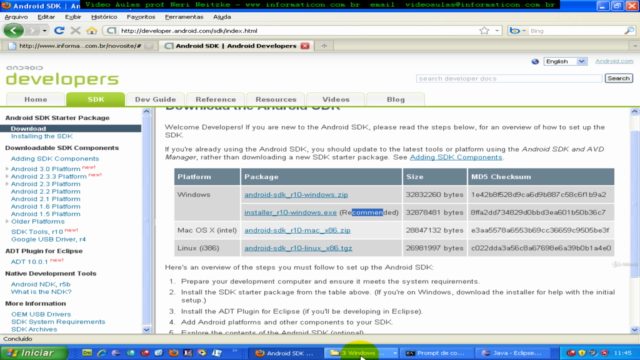Click the forward navigation arrow
The image size is (640, 360).
pos(32,31)
